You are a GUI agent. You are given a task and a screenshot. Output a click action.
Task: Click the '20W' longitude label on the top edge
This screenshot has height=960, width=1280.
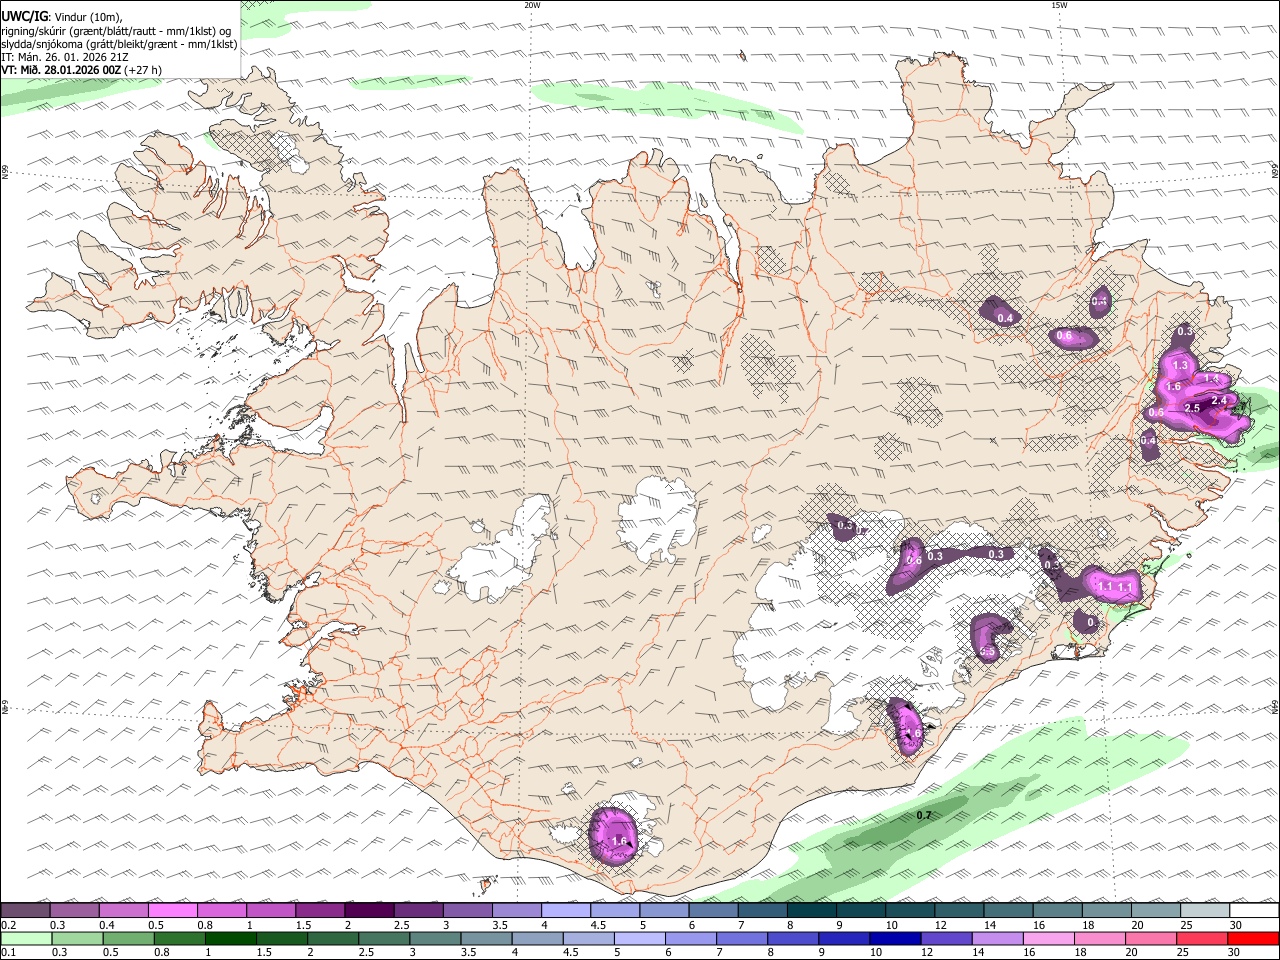click(x=532, y=5)
